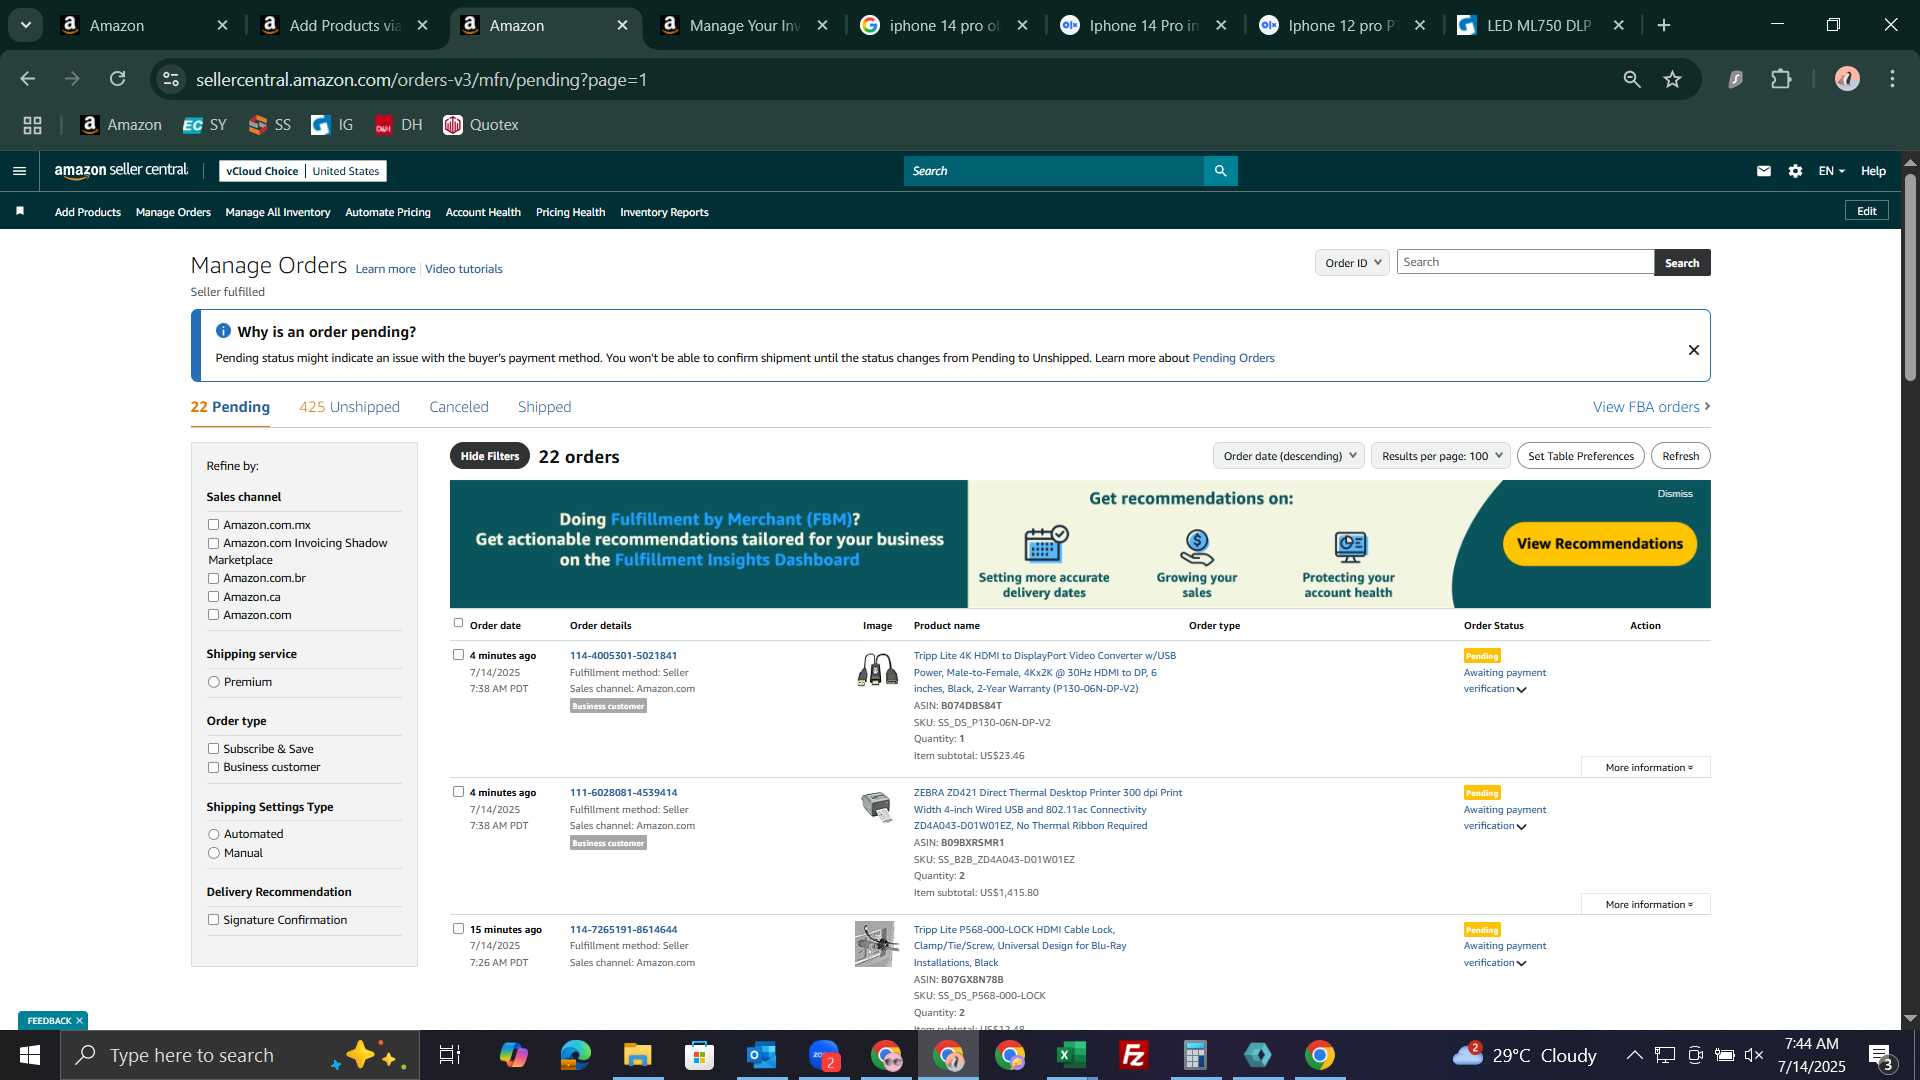Open the settings gear in Seller Central
The width and height of the screenshot is (1920, 1080).
1796,171
